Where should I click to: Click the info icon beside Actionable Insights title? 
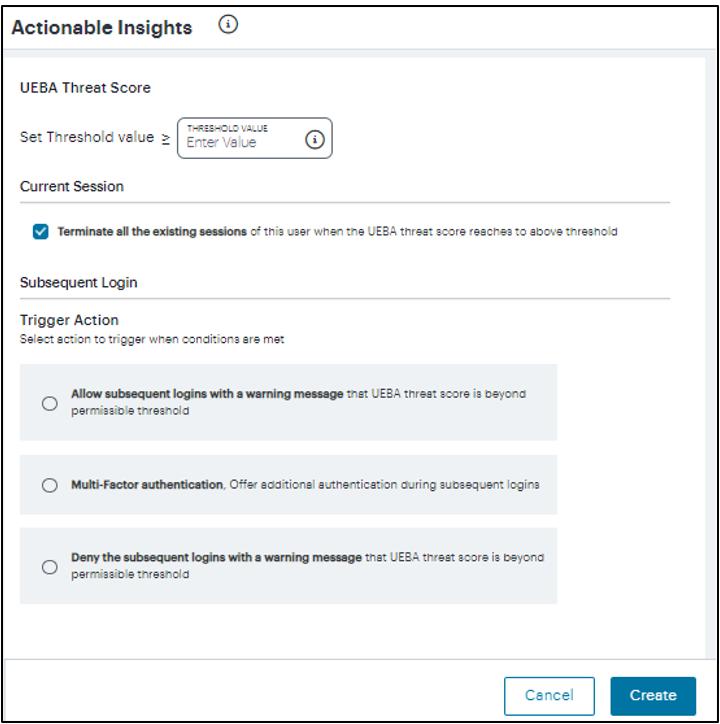pyautogui.click(x=228, y=24)
